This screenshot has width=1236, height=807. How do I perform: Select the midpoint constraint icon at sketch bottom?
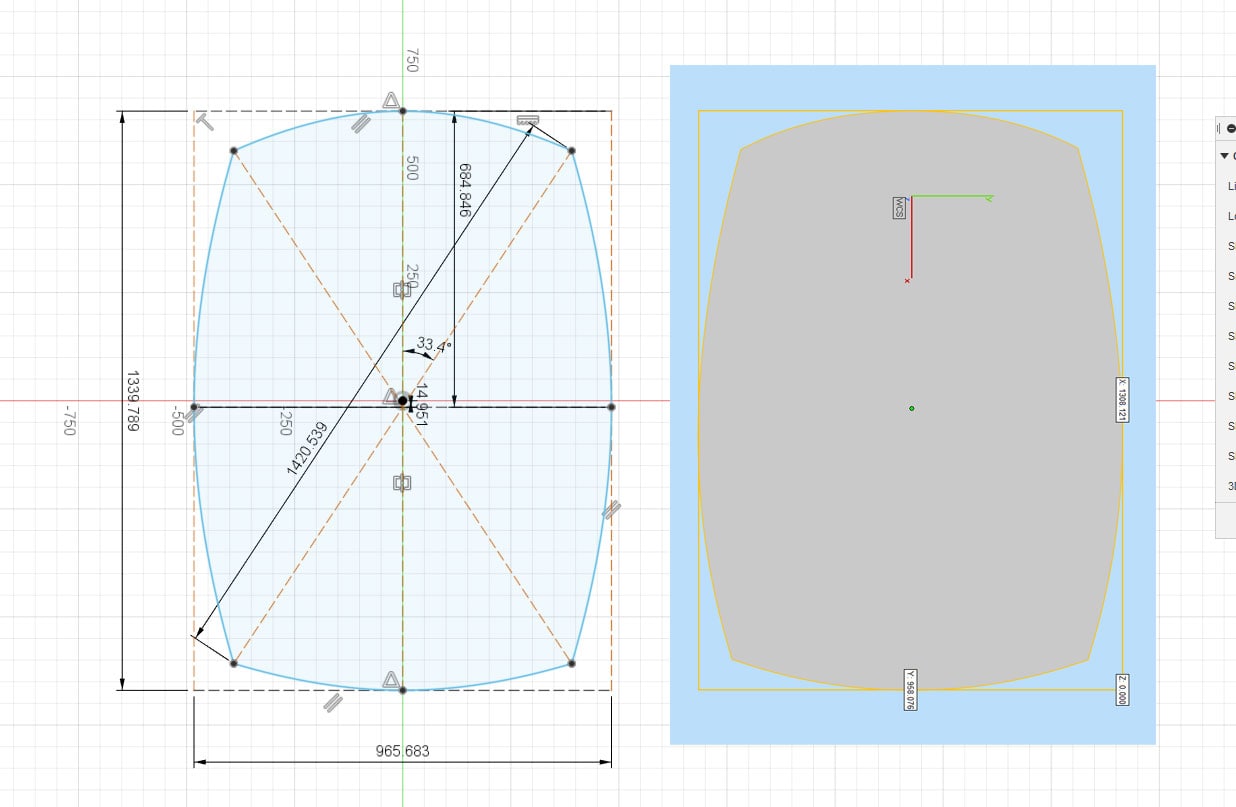(391, 679)
